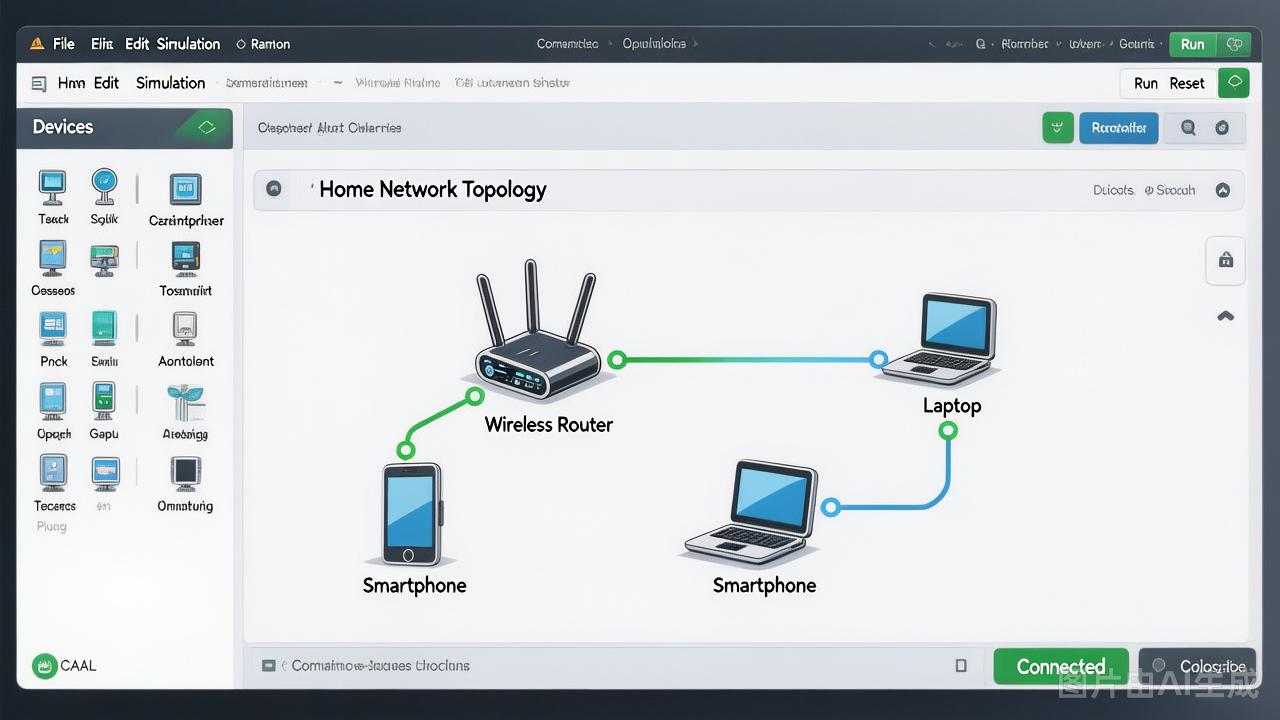Screen dimensions: 1280x720
Task: Open the Simulation menu in the top dark bar
Action: click(188, 44)
